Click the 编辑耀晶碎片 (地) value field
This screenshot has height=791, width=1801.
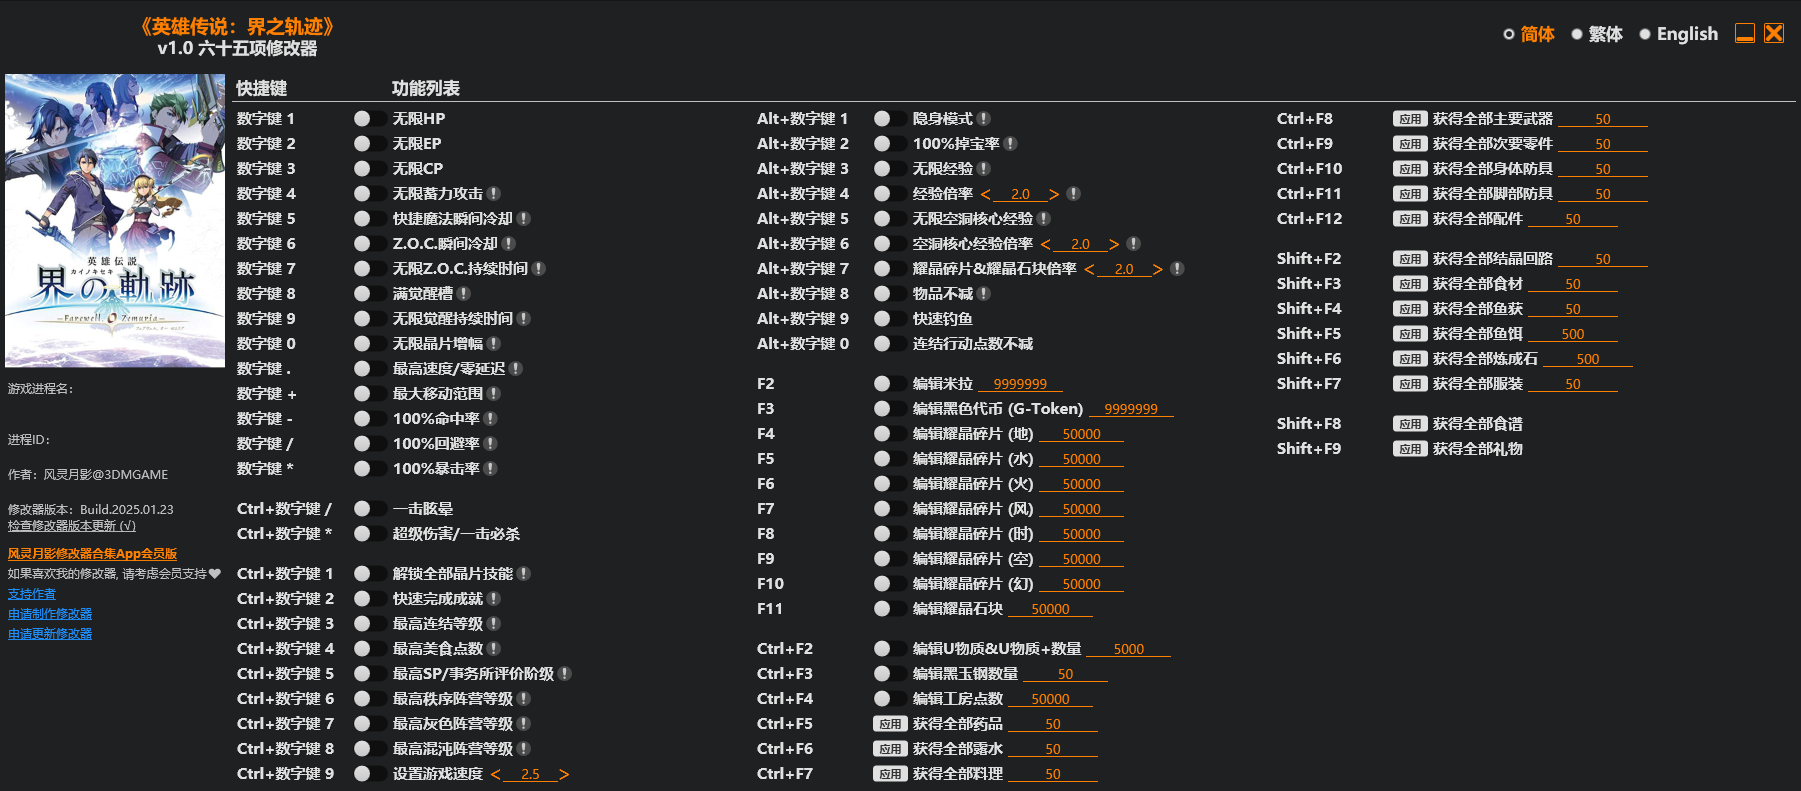tap(1081, 434)
